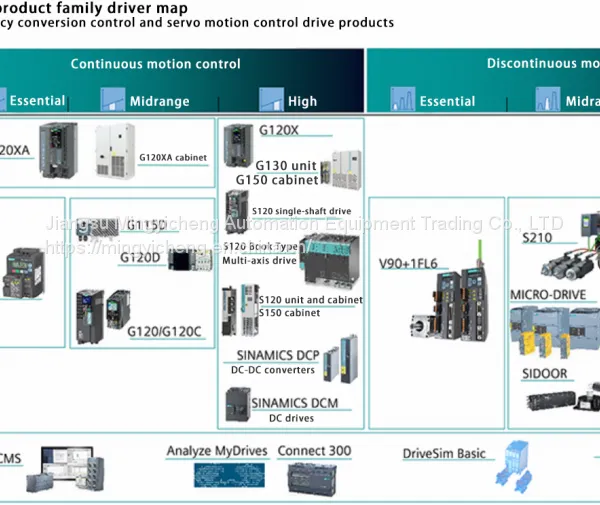This screenshot has width=600, height=505.
Task: Select the Midrange continuous chart icon
Action: point(113,99)
